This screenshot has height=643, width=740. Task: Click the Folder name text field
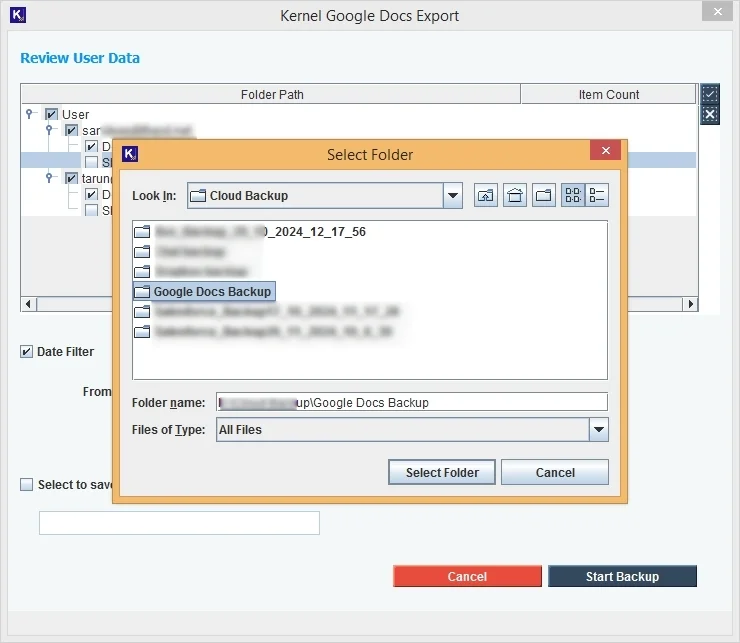(x=411, y=402)
